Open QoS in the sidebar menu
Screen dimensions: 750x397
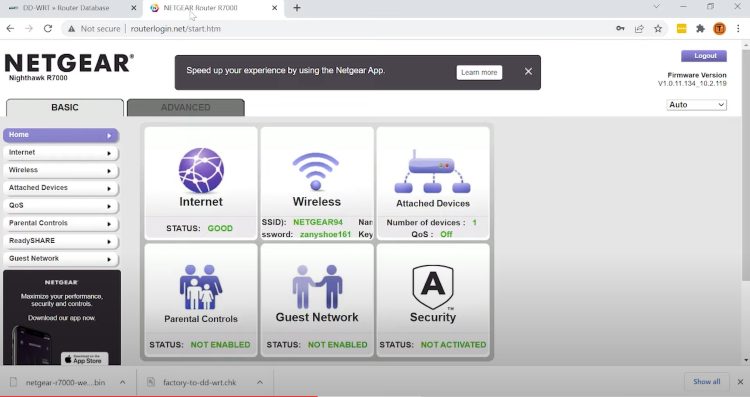click(61, 206)
